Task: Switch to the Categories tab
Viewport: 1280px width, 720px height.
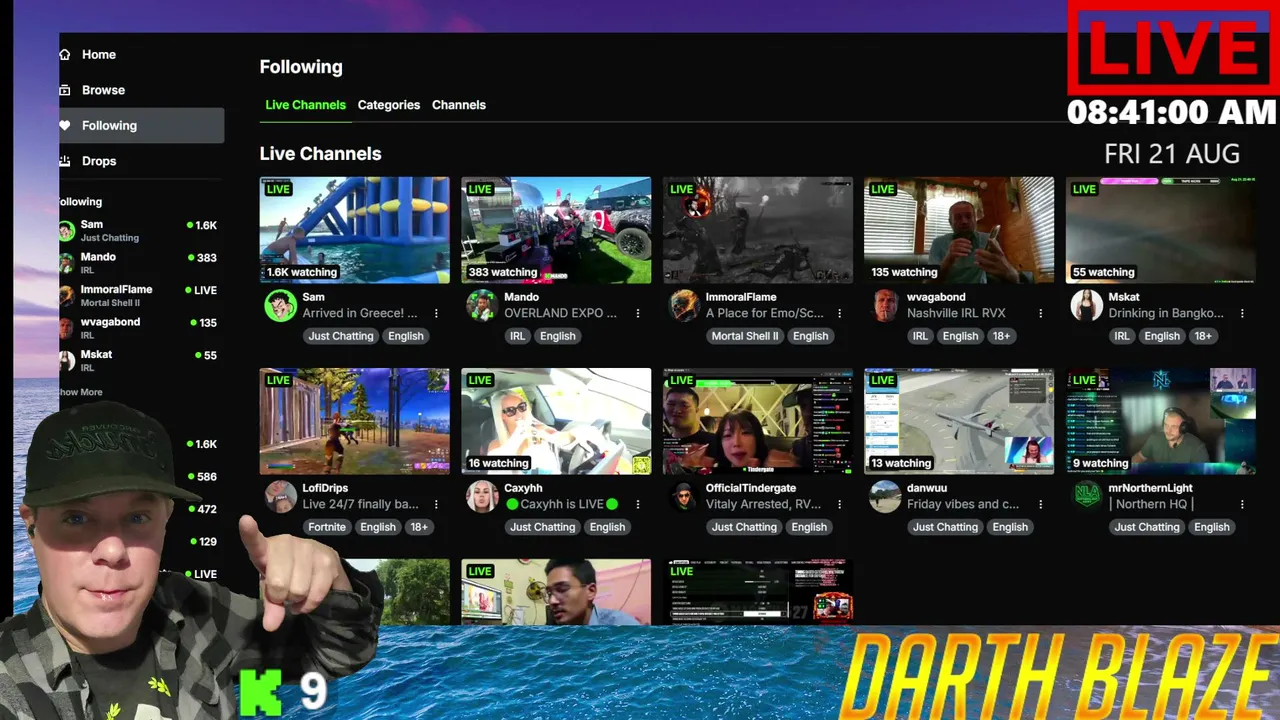Action: [389, 105]
